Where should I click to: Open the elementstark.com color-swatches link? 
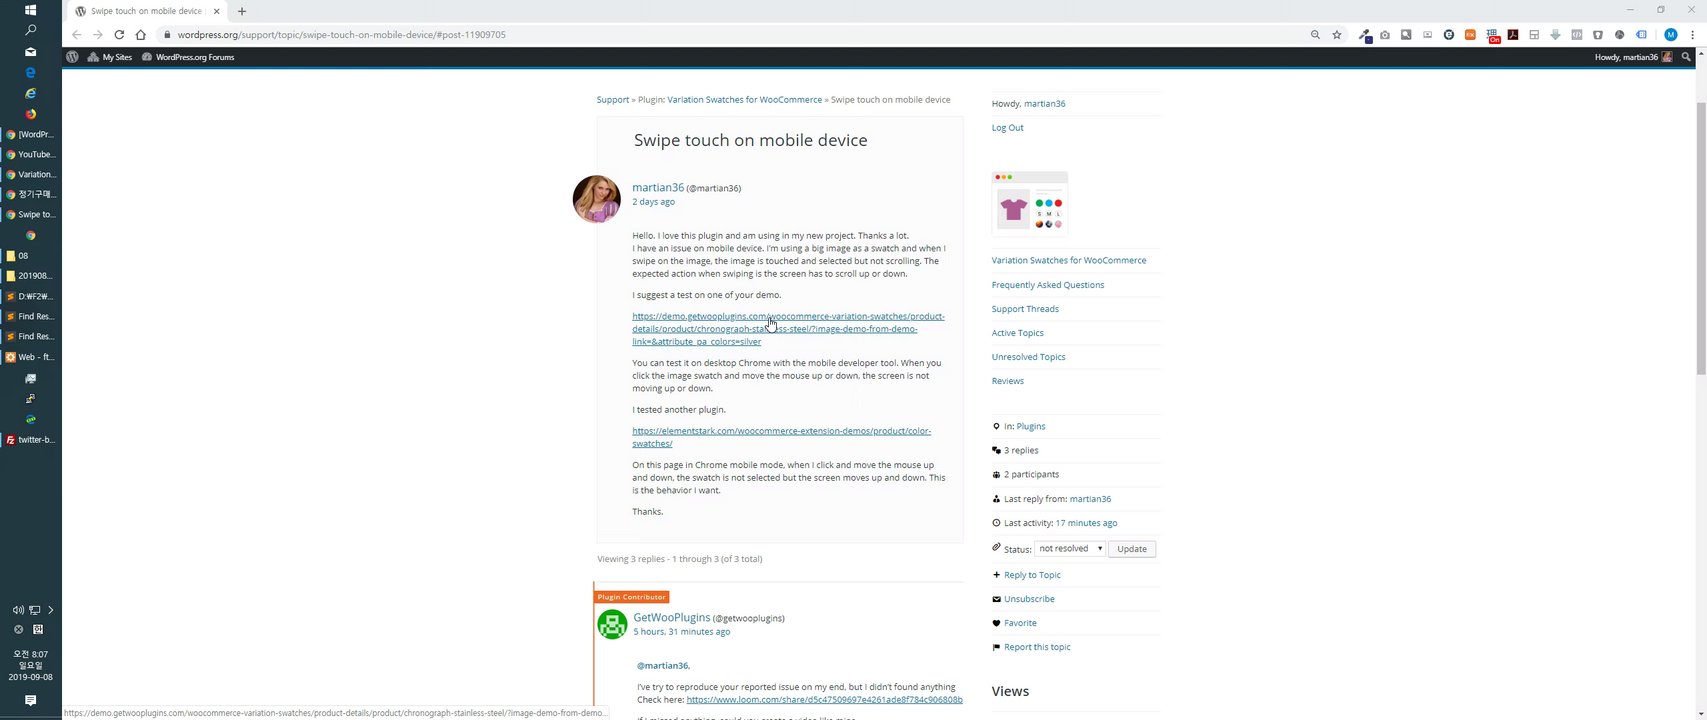[781, 437]
